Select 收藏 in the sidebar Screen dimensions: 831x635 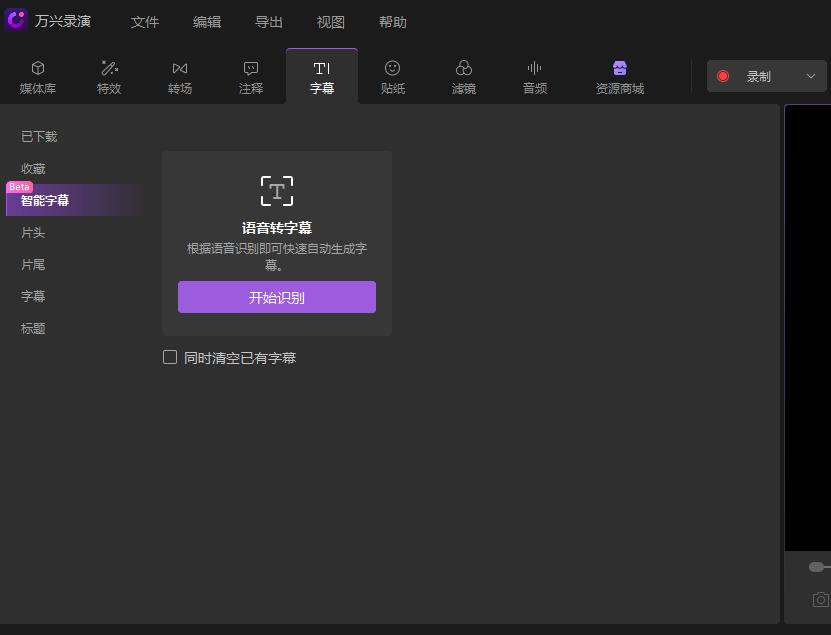(33, 169)
